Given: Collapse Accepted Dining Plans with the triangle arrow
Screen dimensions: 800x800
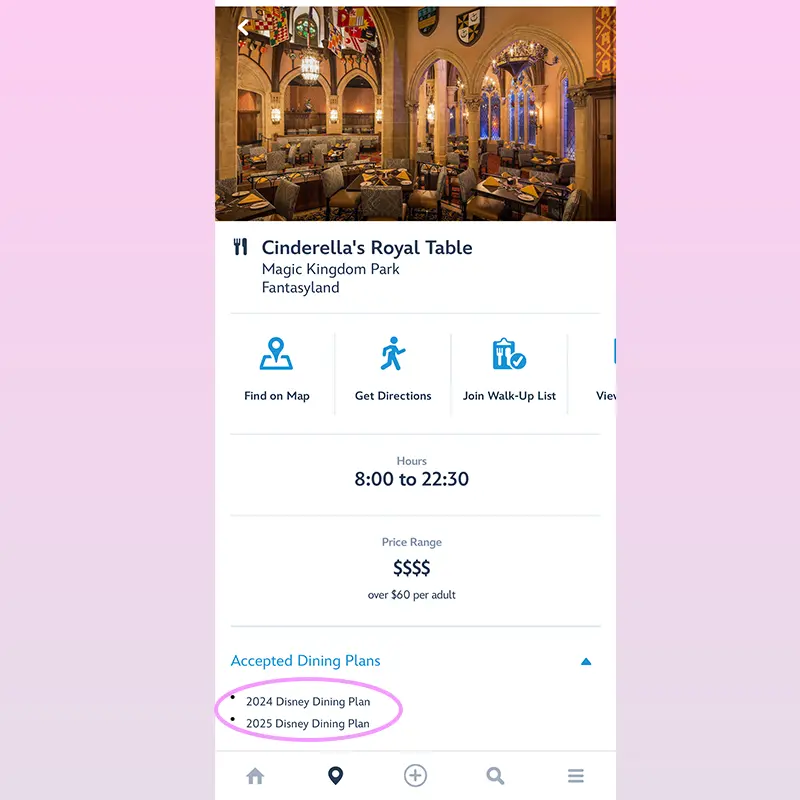Looking at the screenshot, I should pos(586,662).
